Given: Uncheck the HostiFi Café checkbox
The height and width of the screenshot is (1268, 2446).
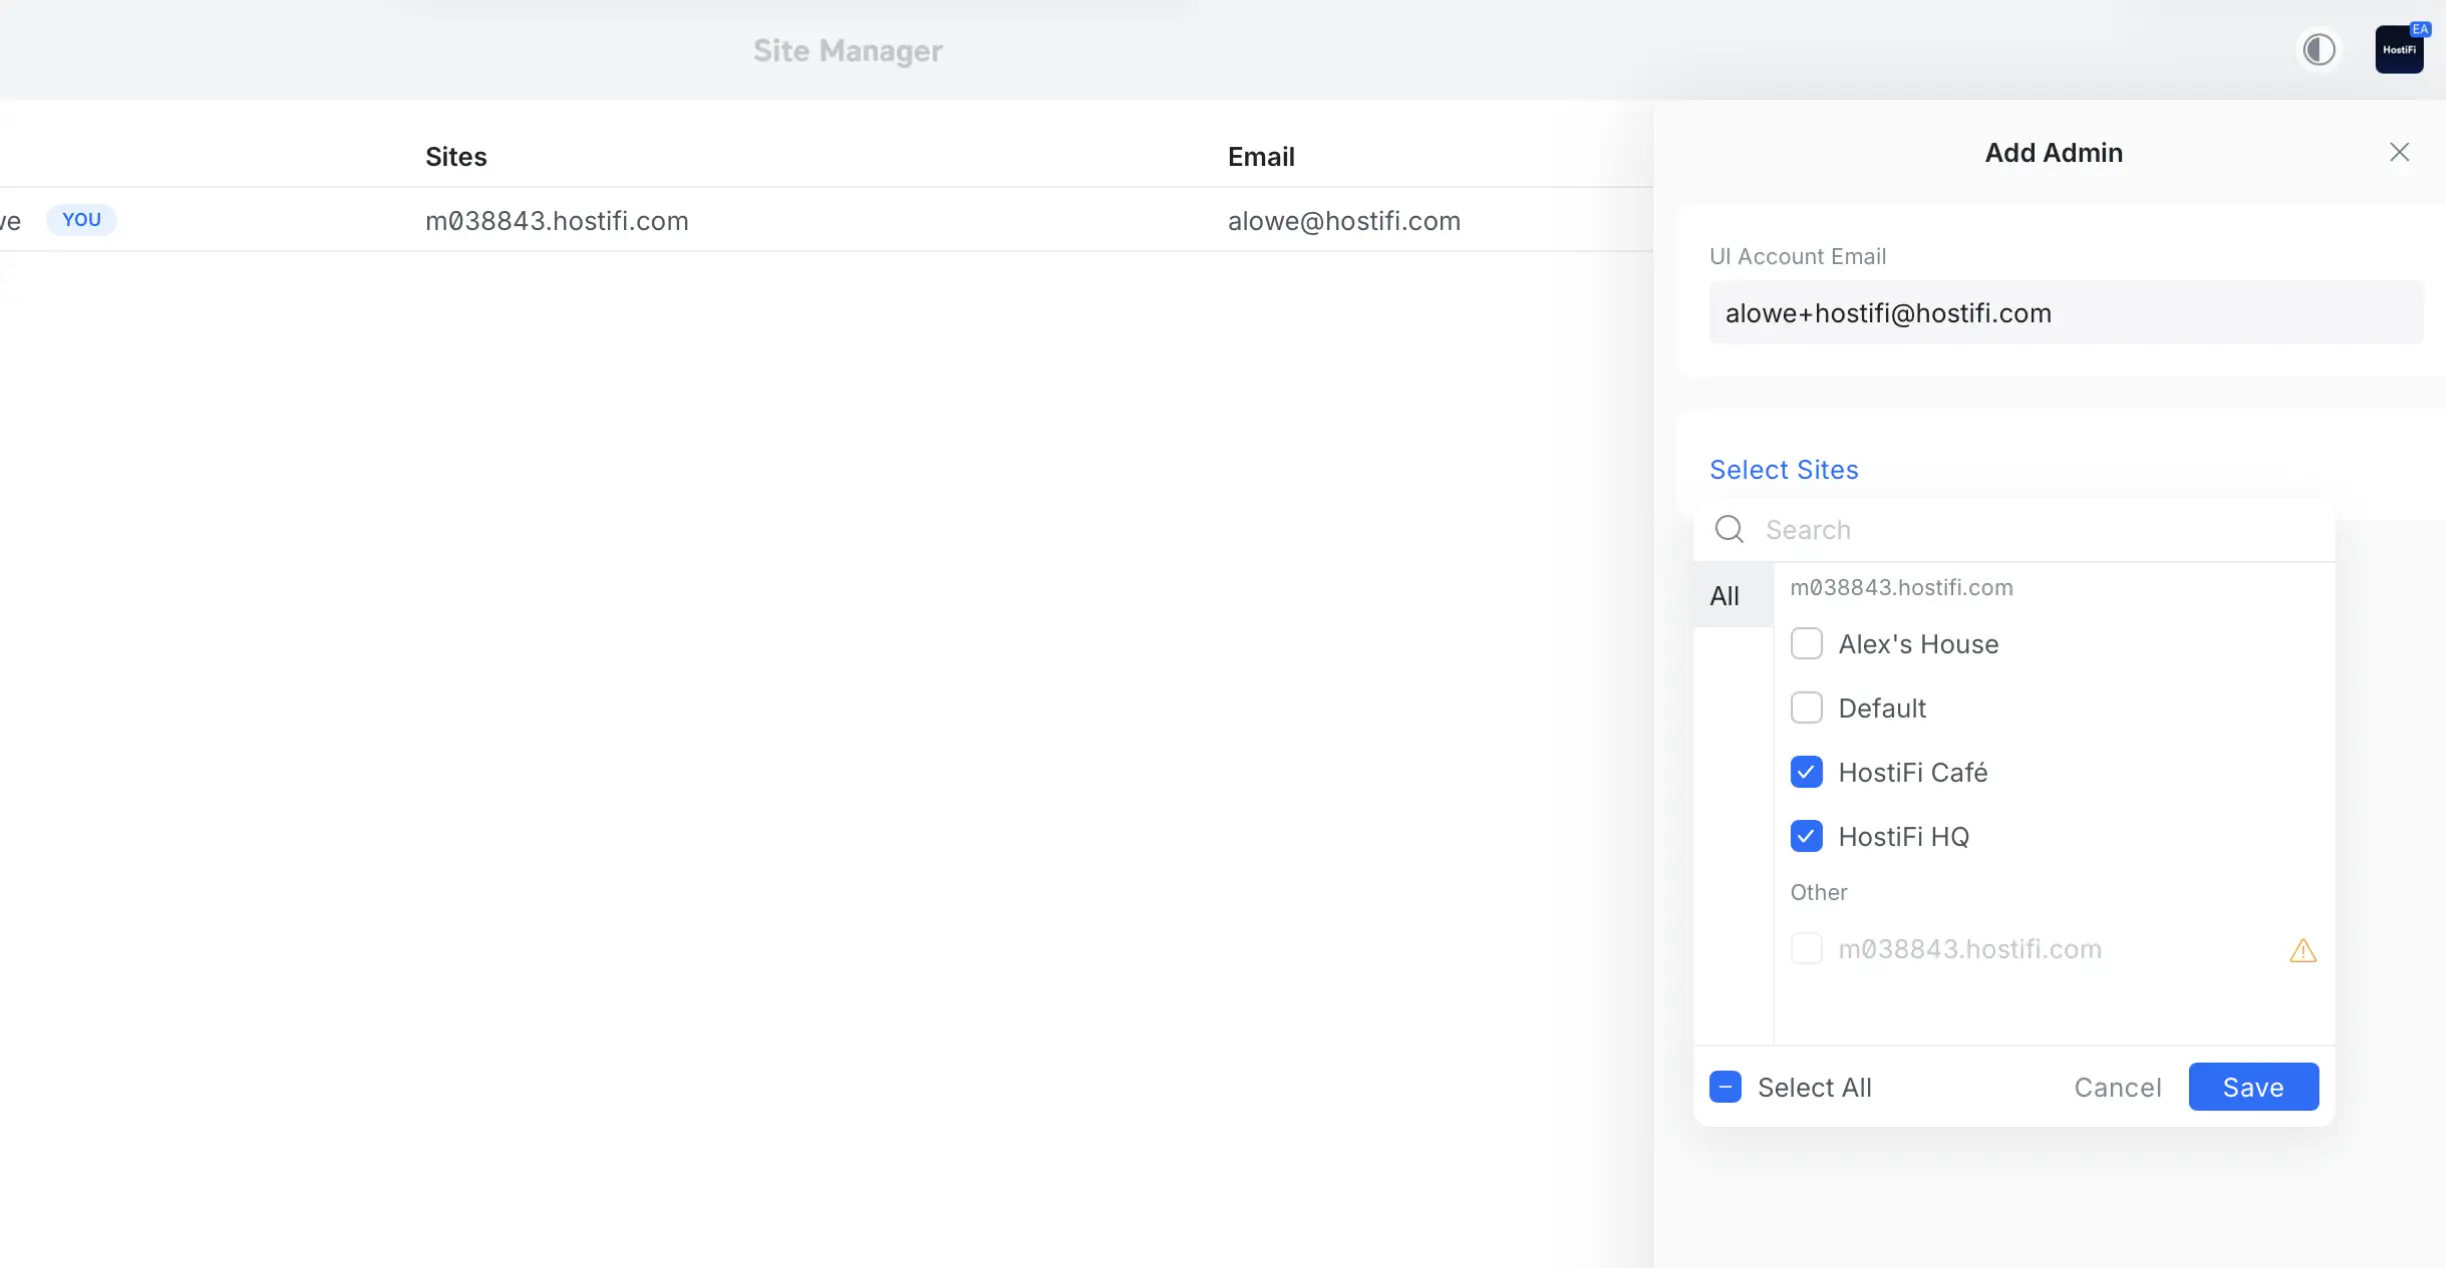Looking at the screenshot, I should point(1806,772).
